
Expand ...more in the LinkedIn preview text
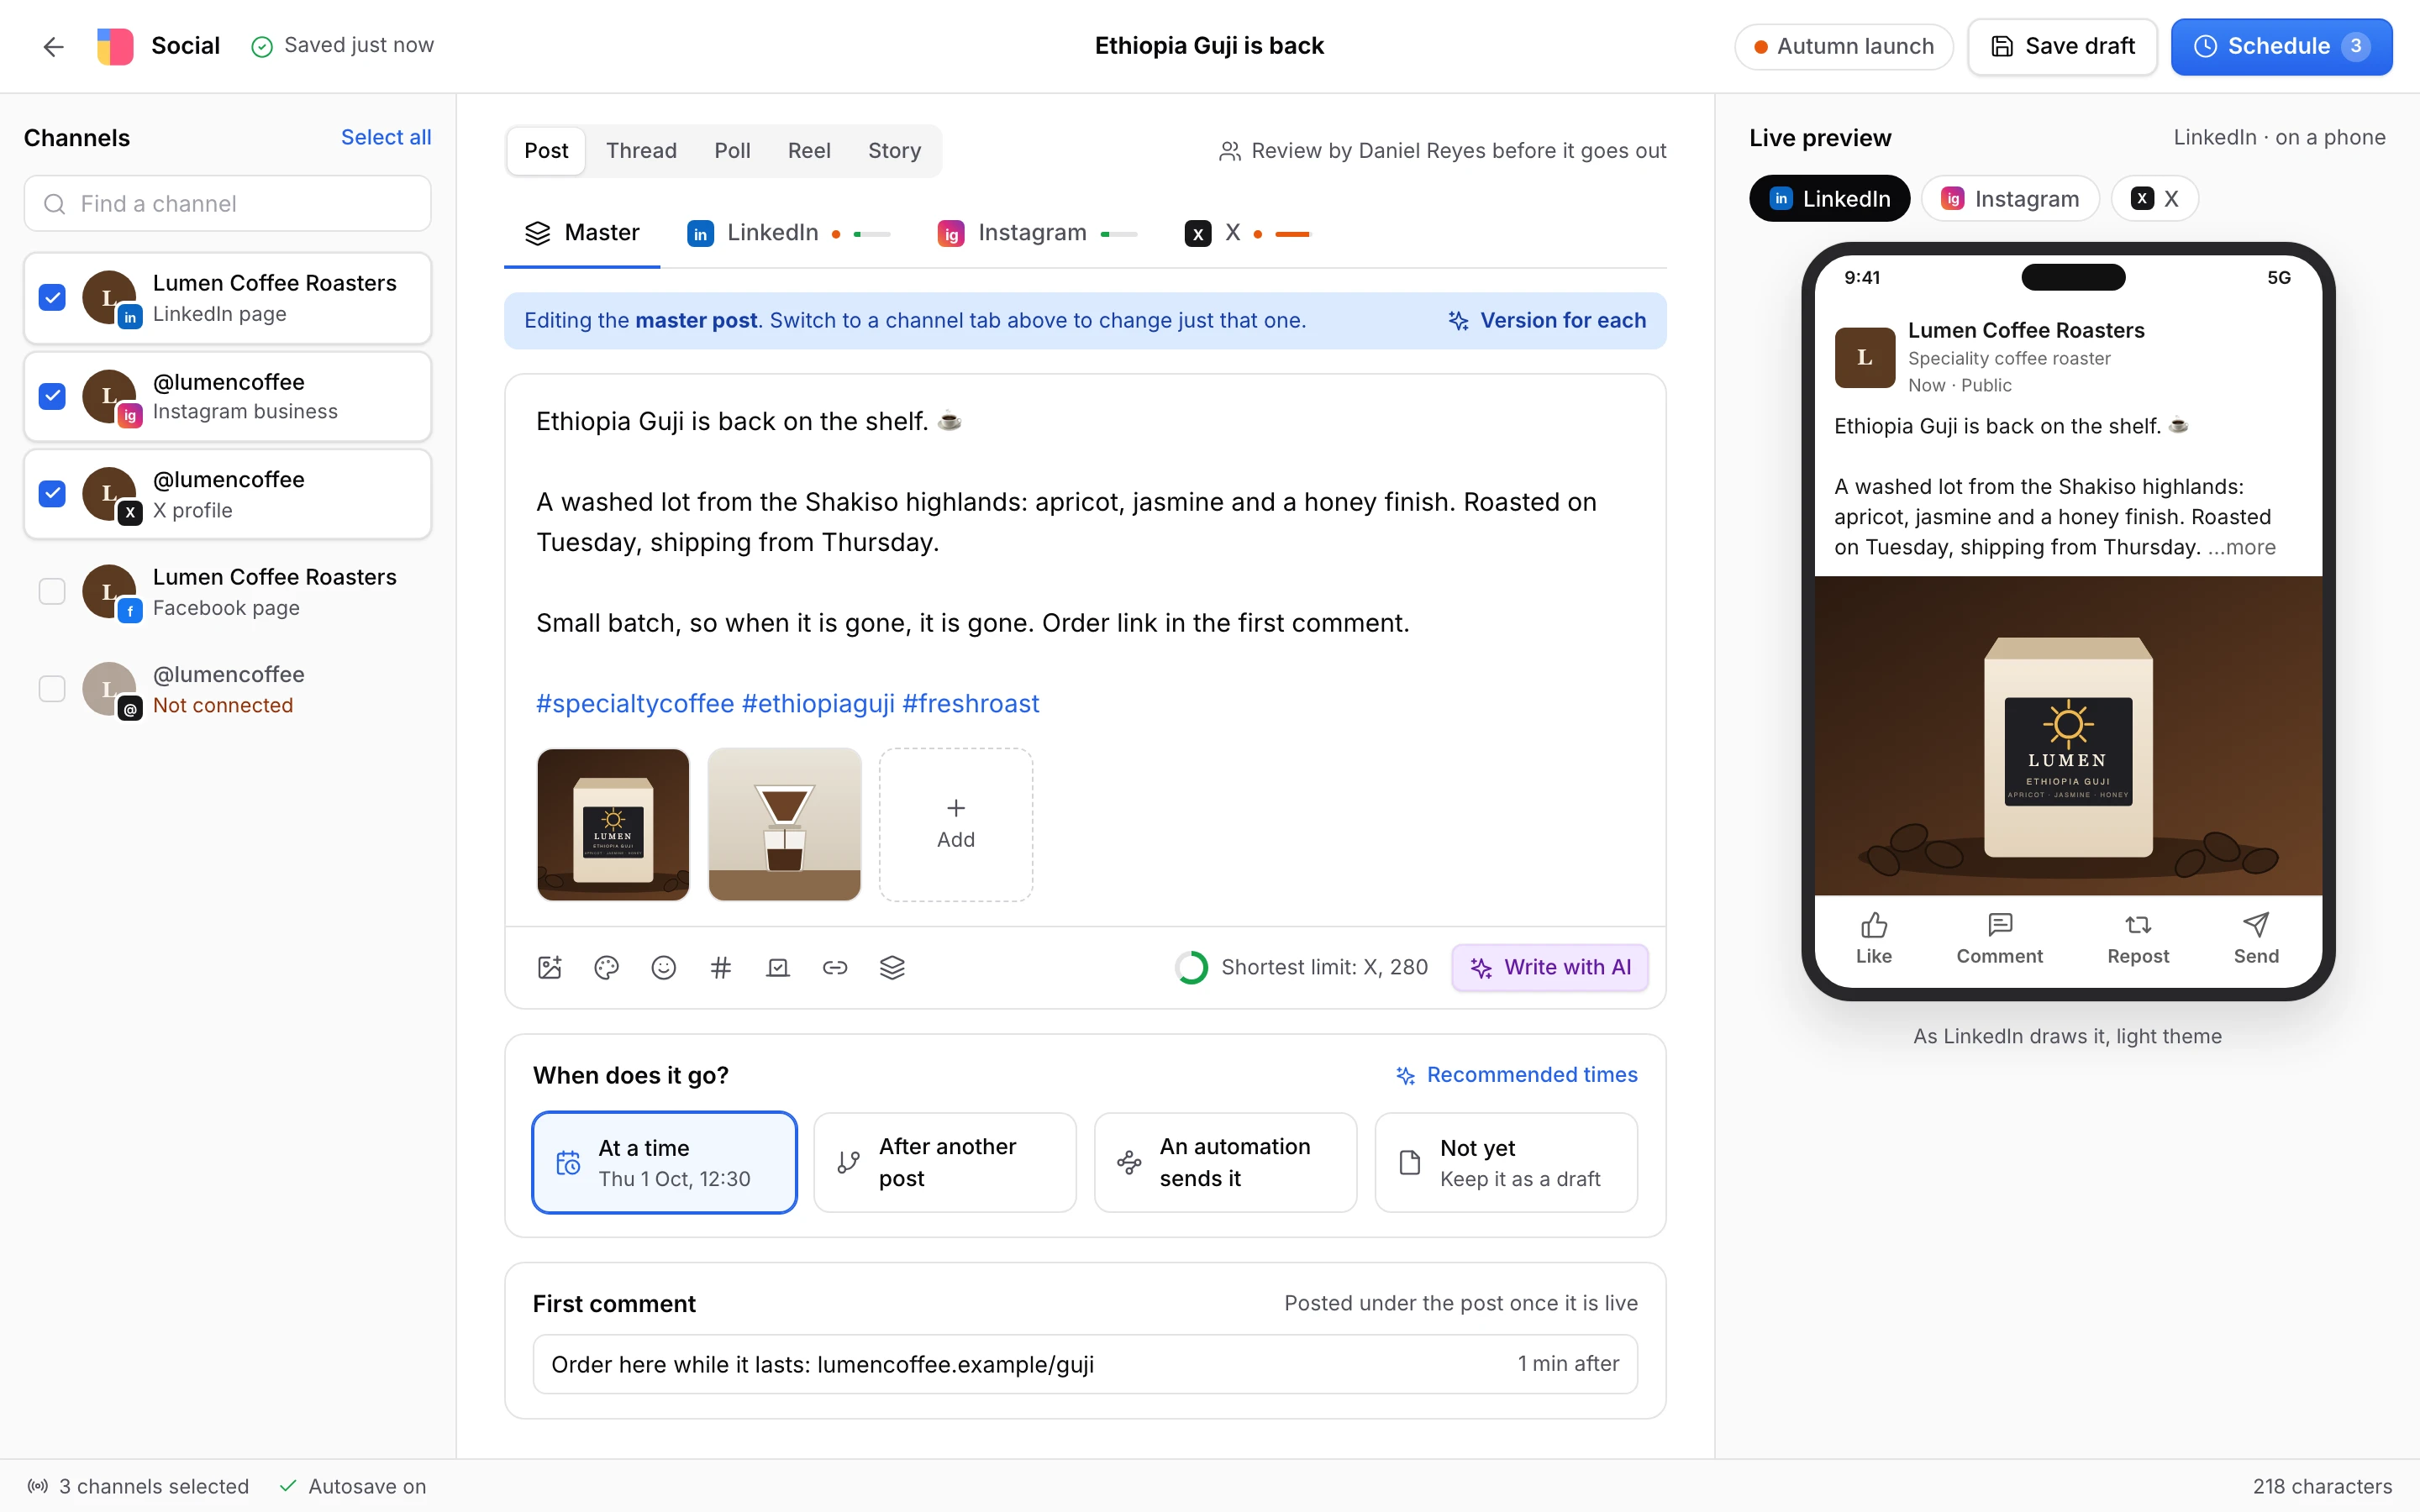pyautogui.click(x=2241, y=547)
